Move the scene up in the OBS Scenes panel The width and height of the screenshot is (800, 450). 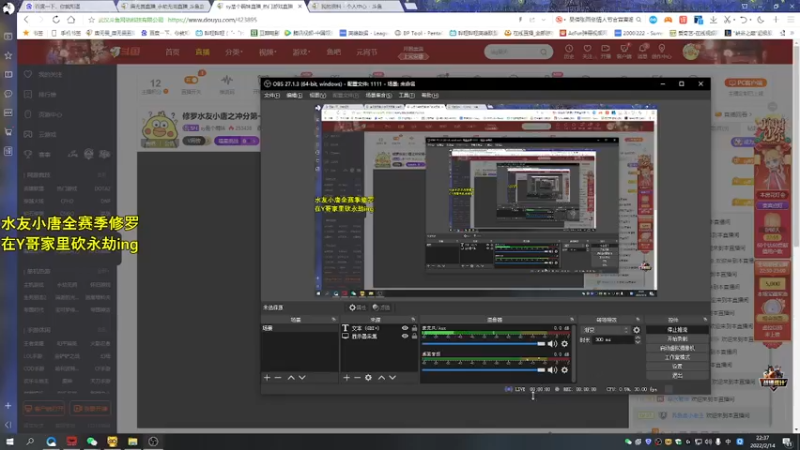[x=291, y=378]
